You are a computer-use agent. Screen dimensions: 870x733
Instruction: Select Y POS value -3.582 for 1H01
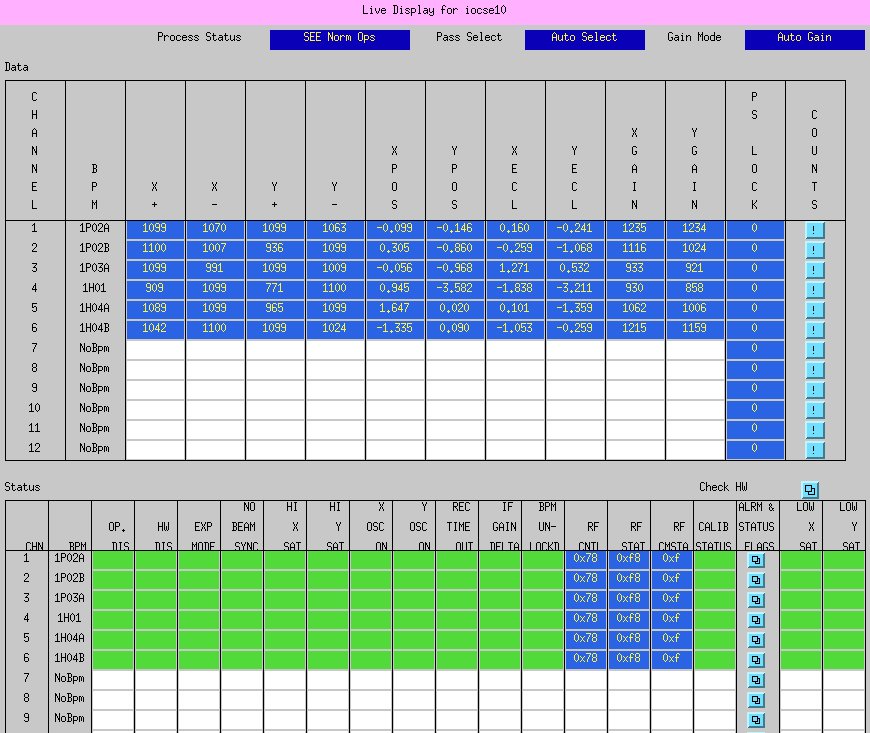click(x=454, y=290)
